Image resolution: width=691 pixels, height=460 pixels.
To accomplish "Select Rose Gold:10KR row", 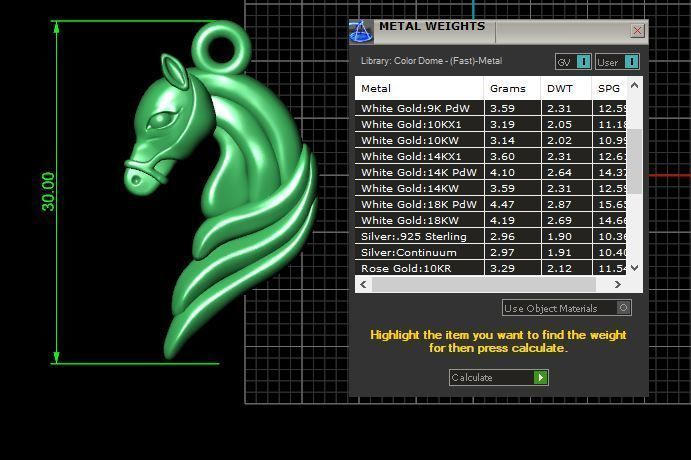I will point(490,268).
